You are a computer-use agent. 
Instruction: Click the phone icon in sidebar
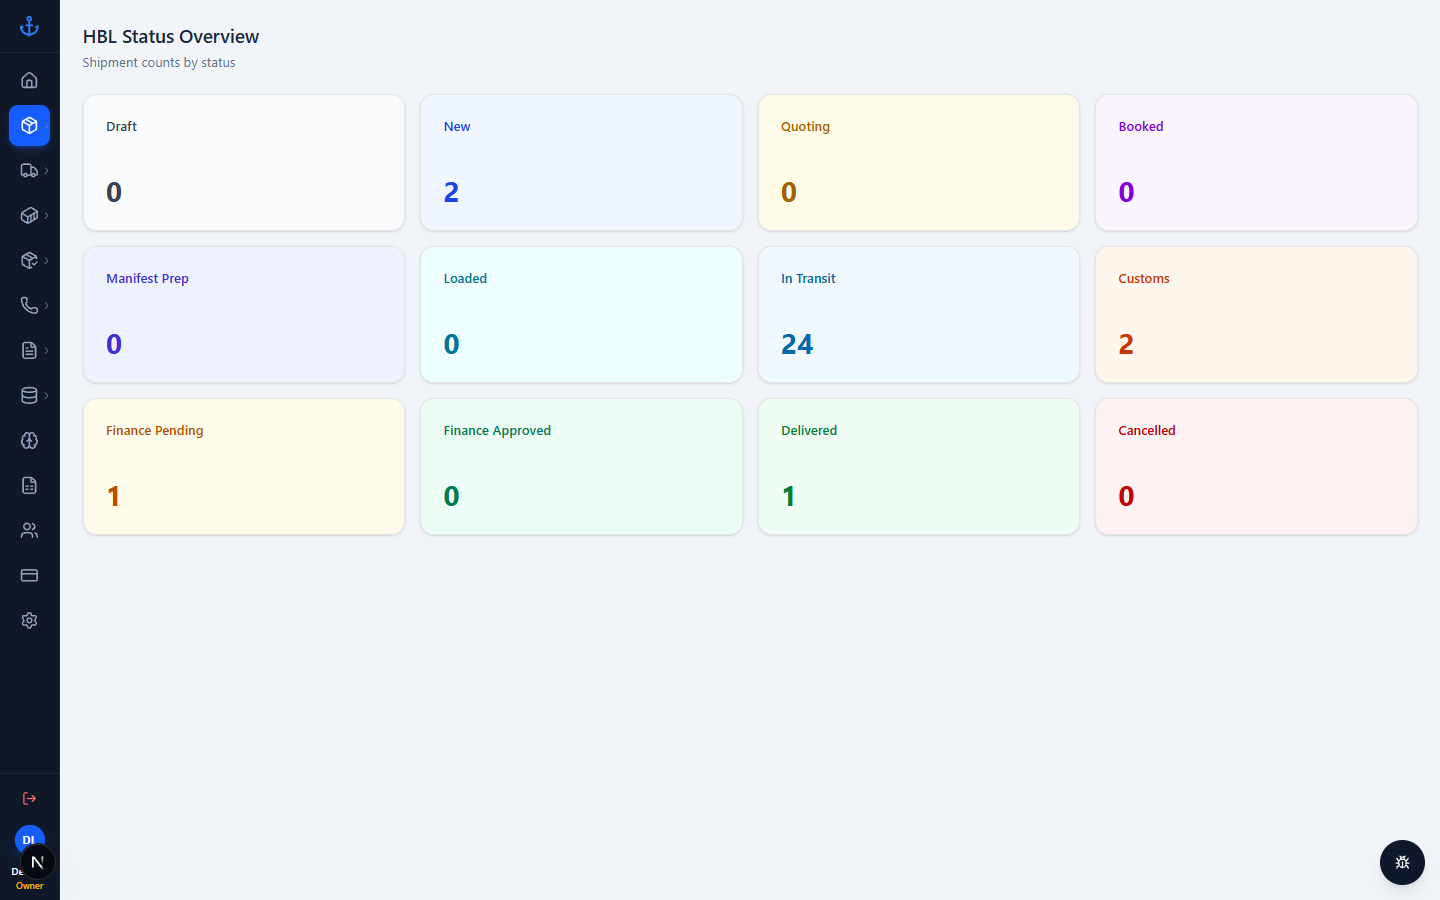[29, 305]
